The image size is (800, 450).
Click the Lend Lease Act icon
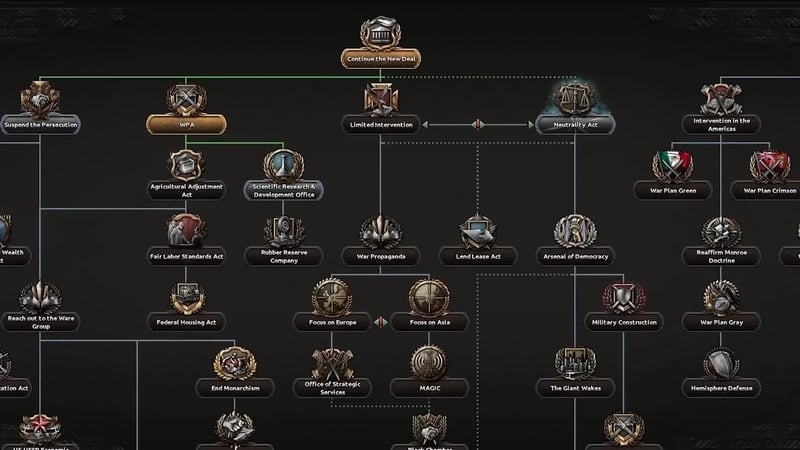478,231
